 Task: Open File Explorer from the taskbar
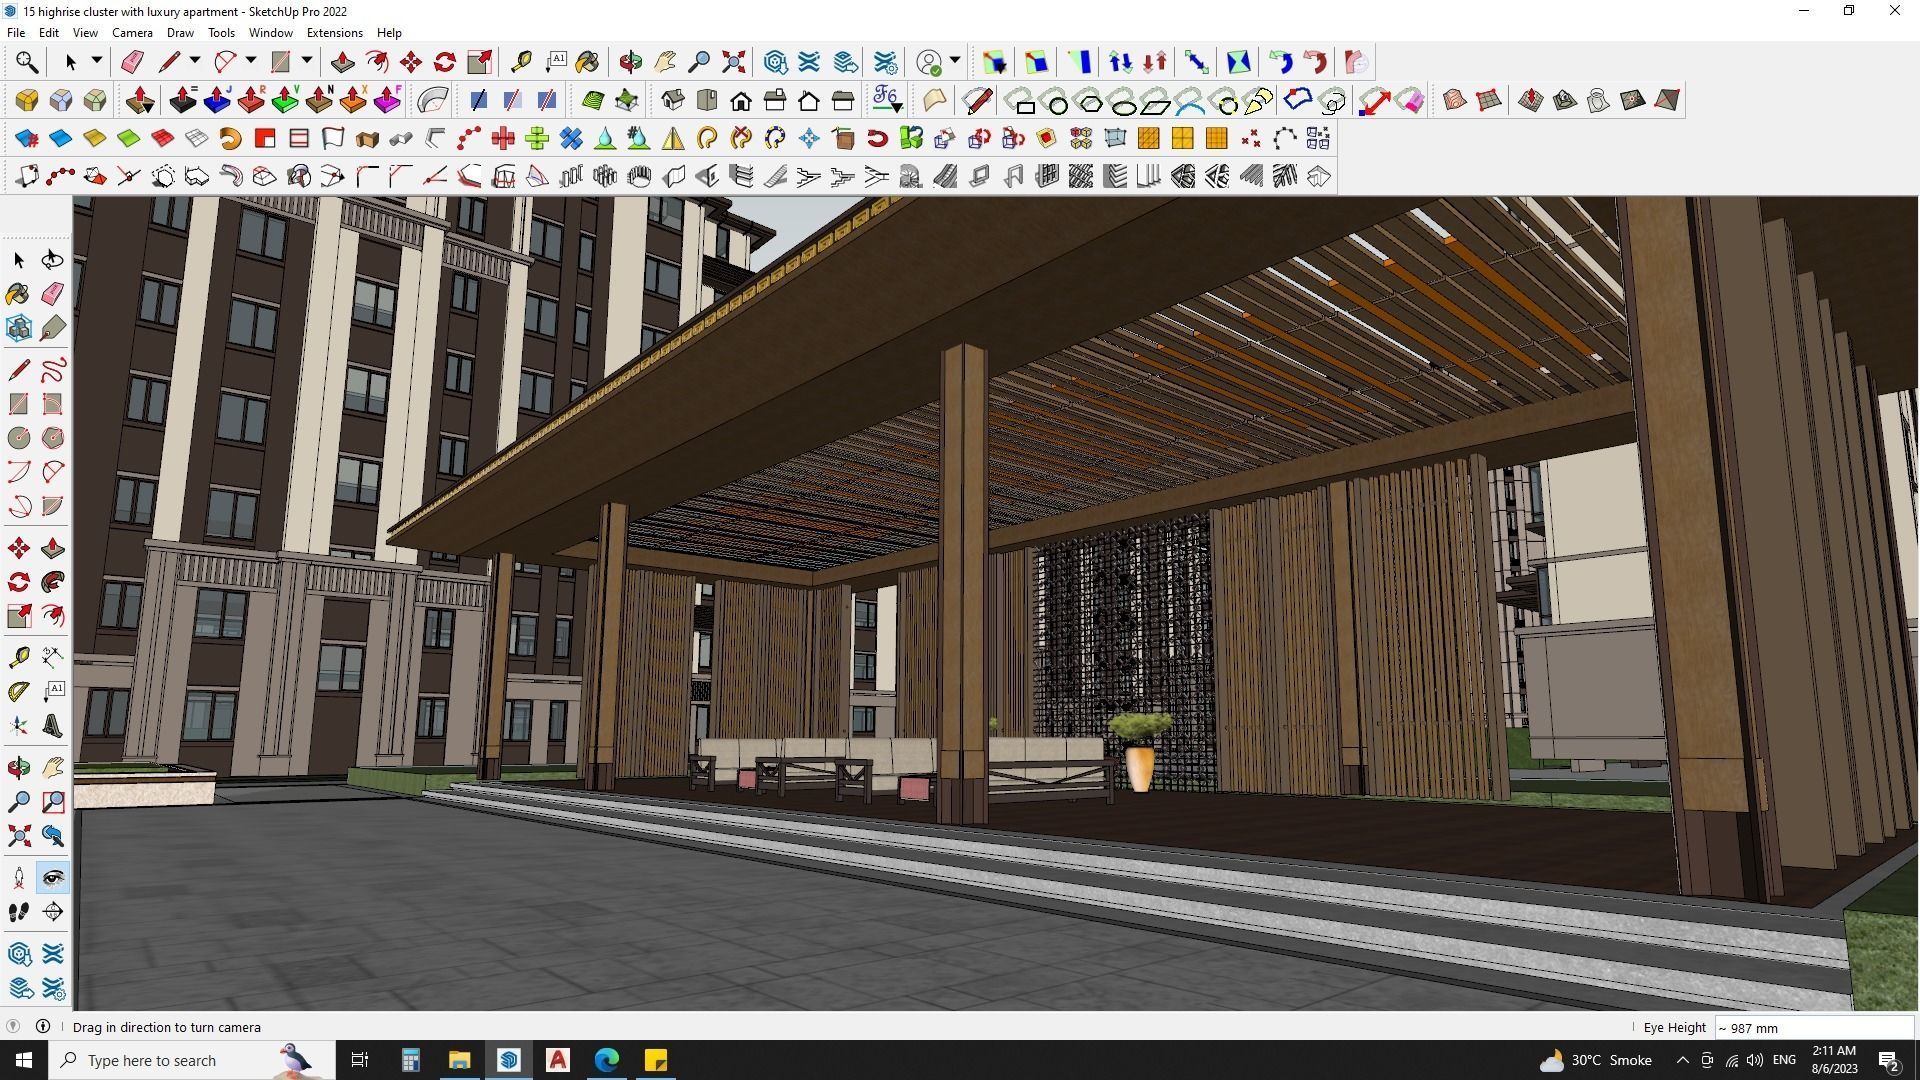click(459, 1060)
